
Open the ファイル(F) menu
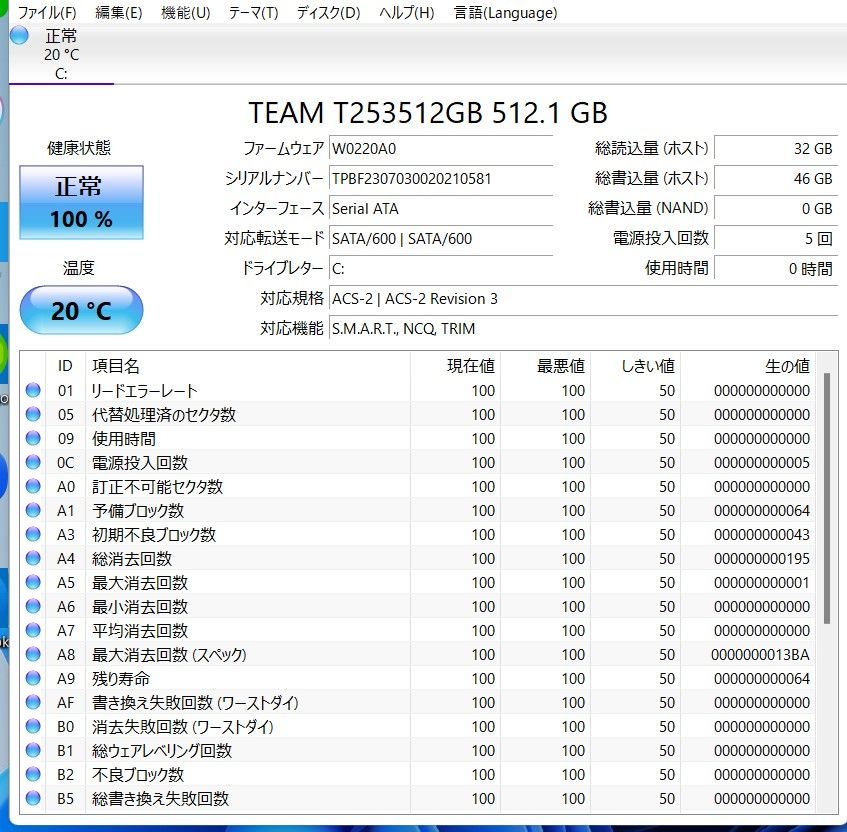[x=47, y=12]
